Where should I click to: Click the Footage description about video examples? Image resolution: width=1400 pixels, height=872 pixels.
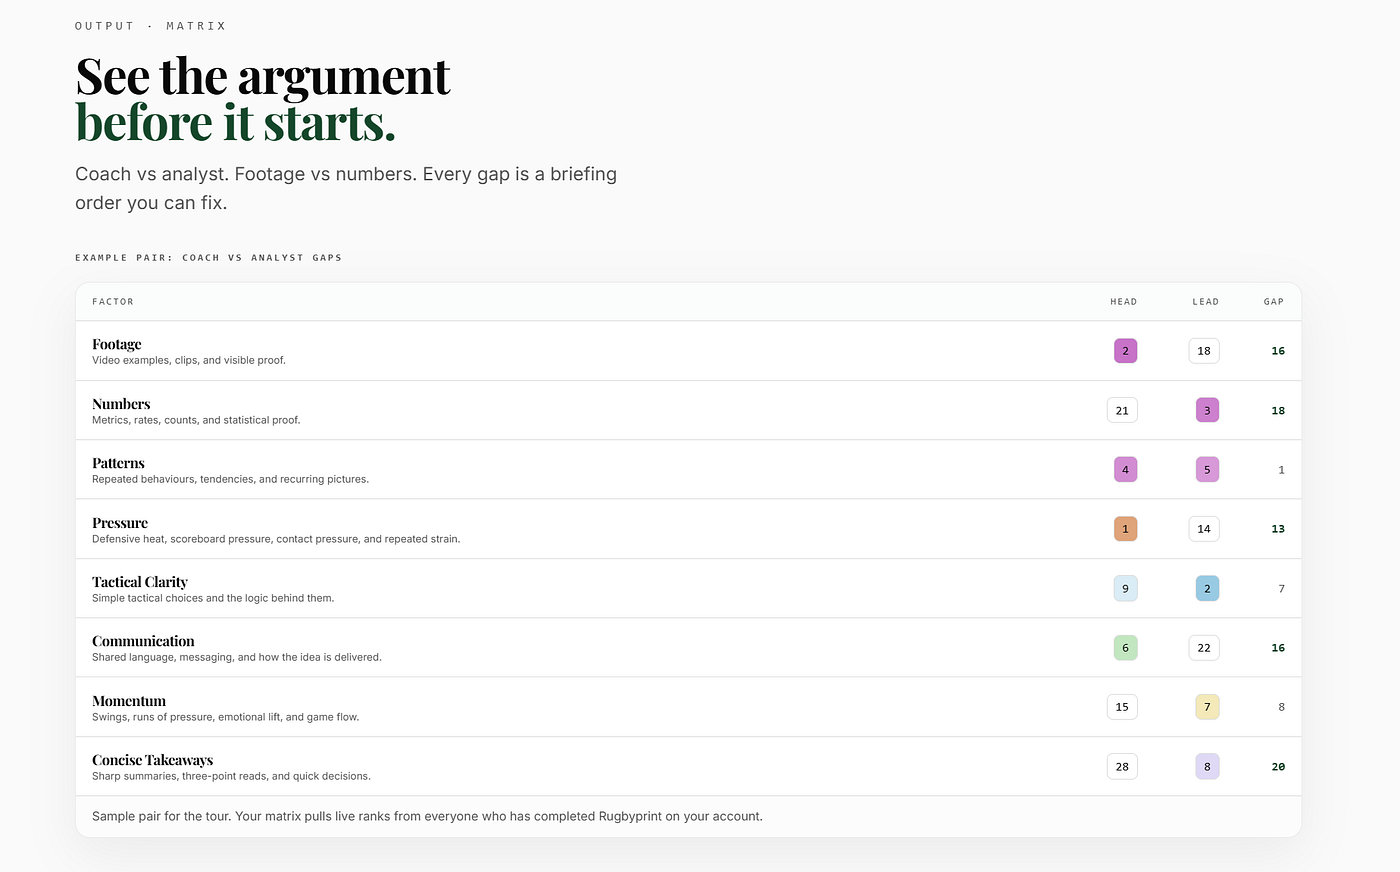pyautogui.click(x=189, y=360)
